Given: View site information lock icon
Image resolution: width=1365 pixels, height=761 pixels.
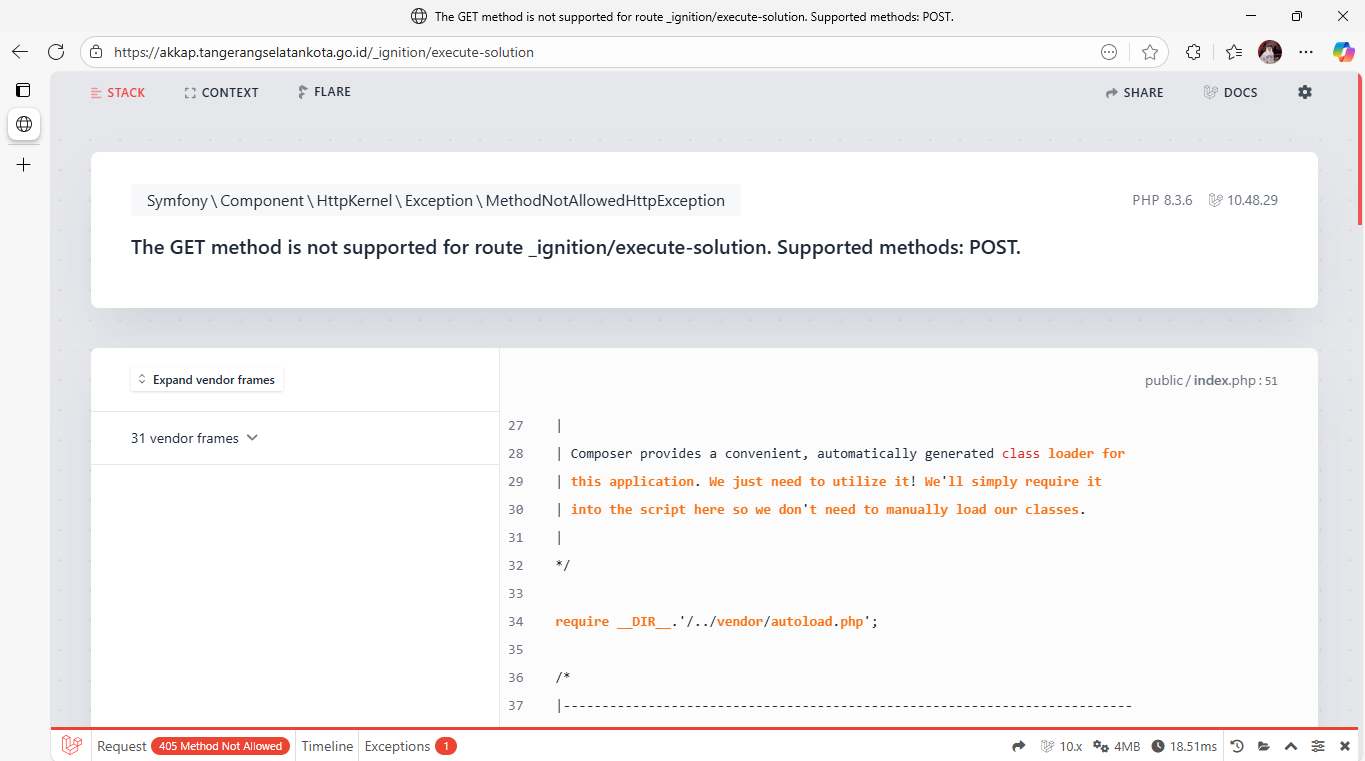Looking at the screenshot, I should [x=96, y=52].
